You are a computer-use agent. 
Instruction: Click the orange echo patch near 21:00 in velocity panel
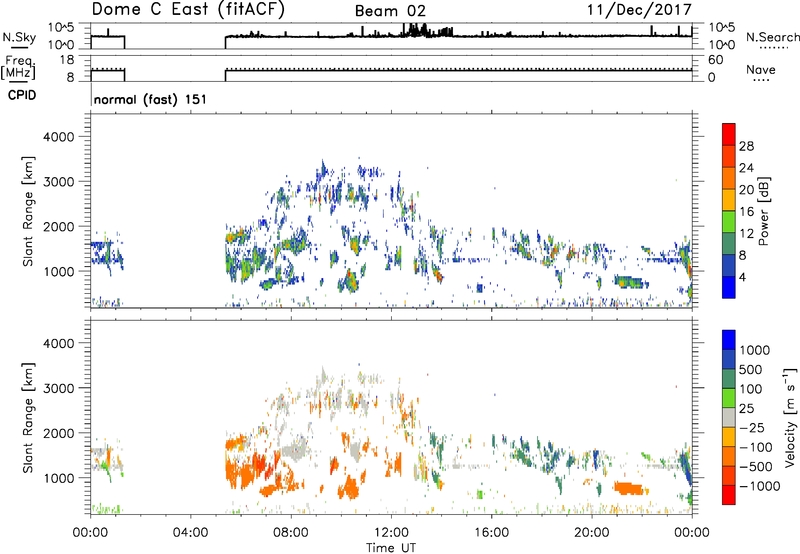point(629,489)
